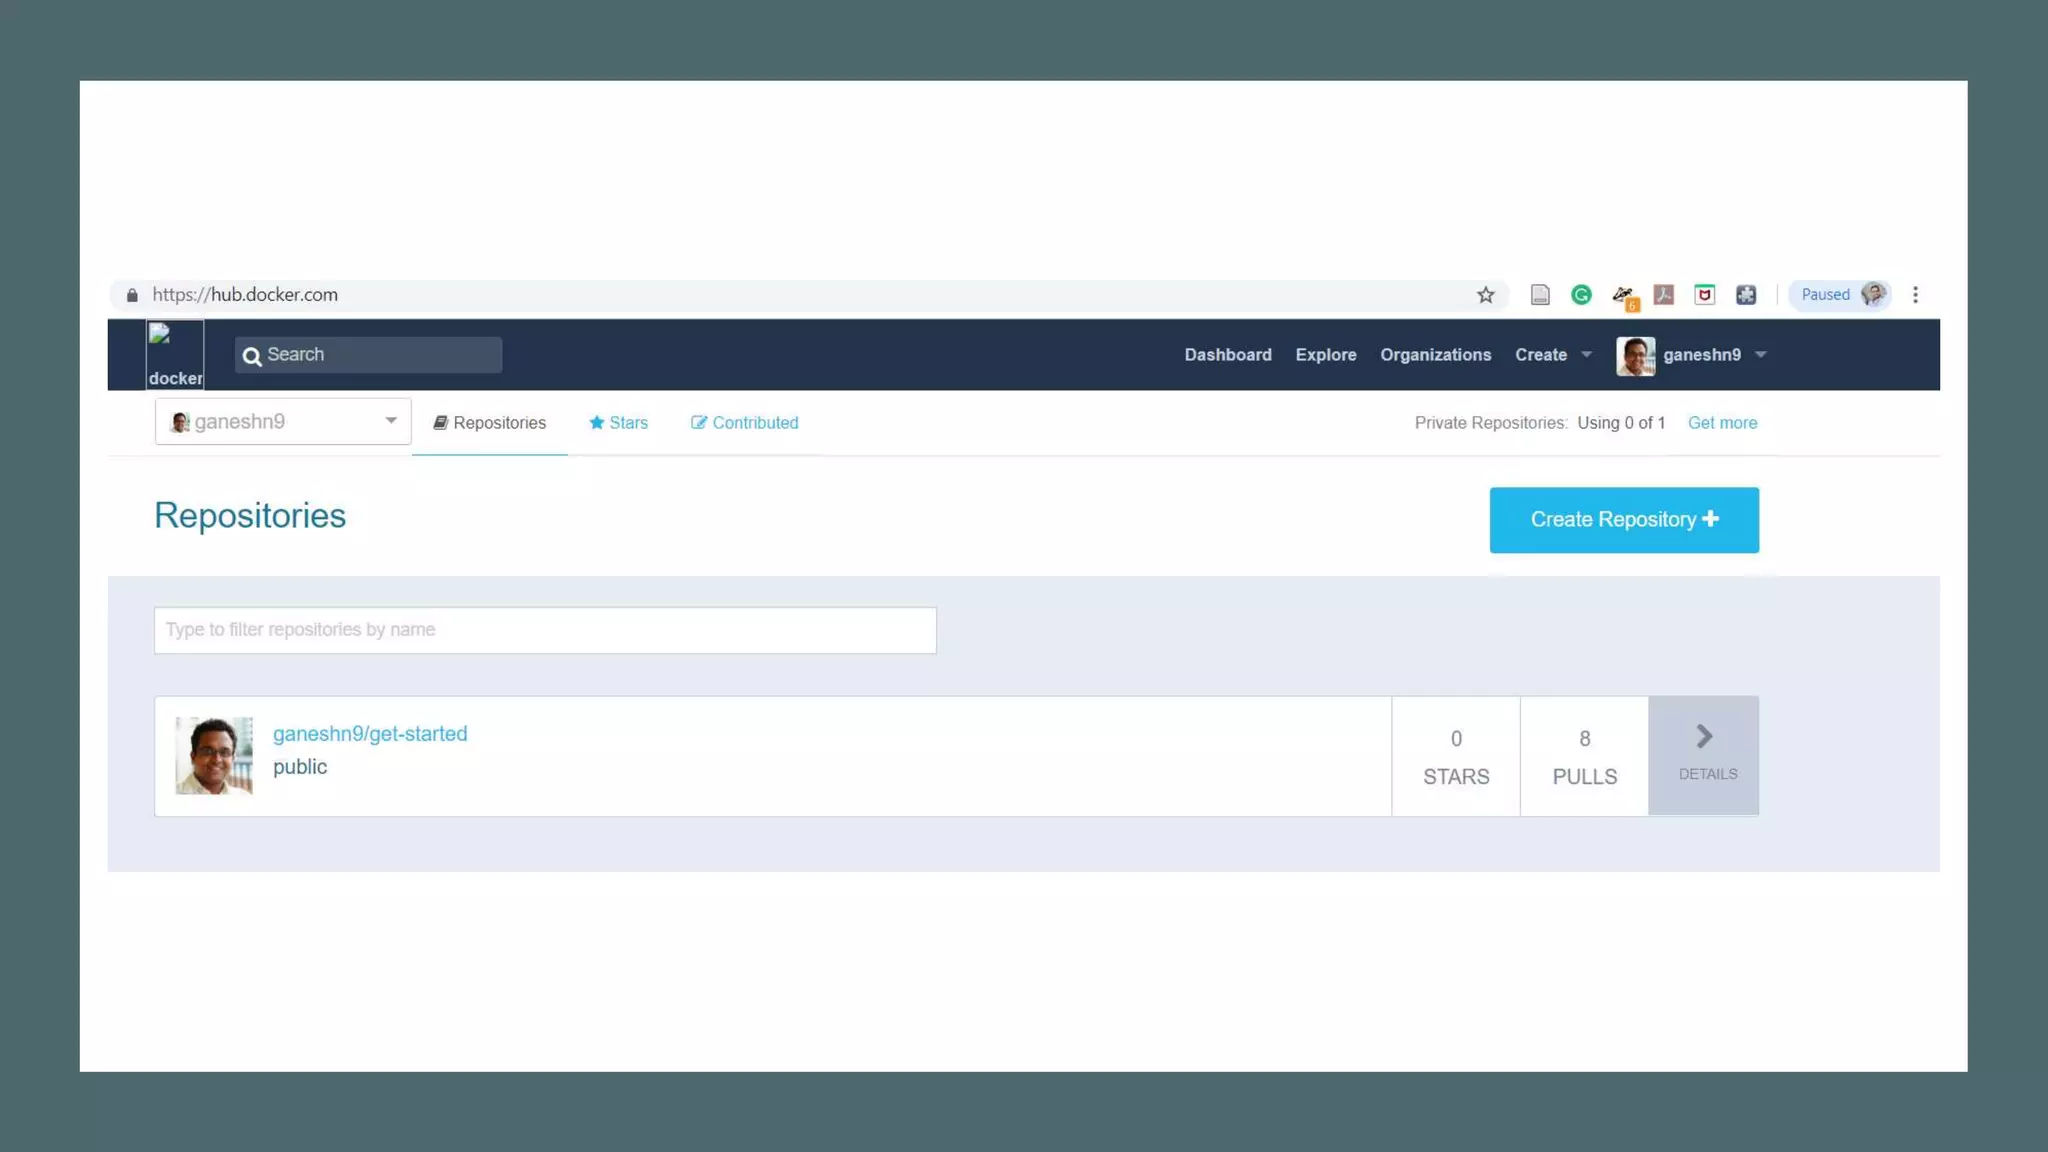
Task: Open the ganeshn9/get-started repository link
Action: pyautogui.click(x=370, y=734)
